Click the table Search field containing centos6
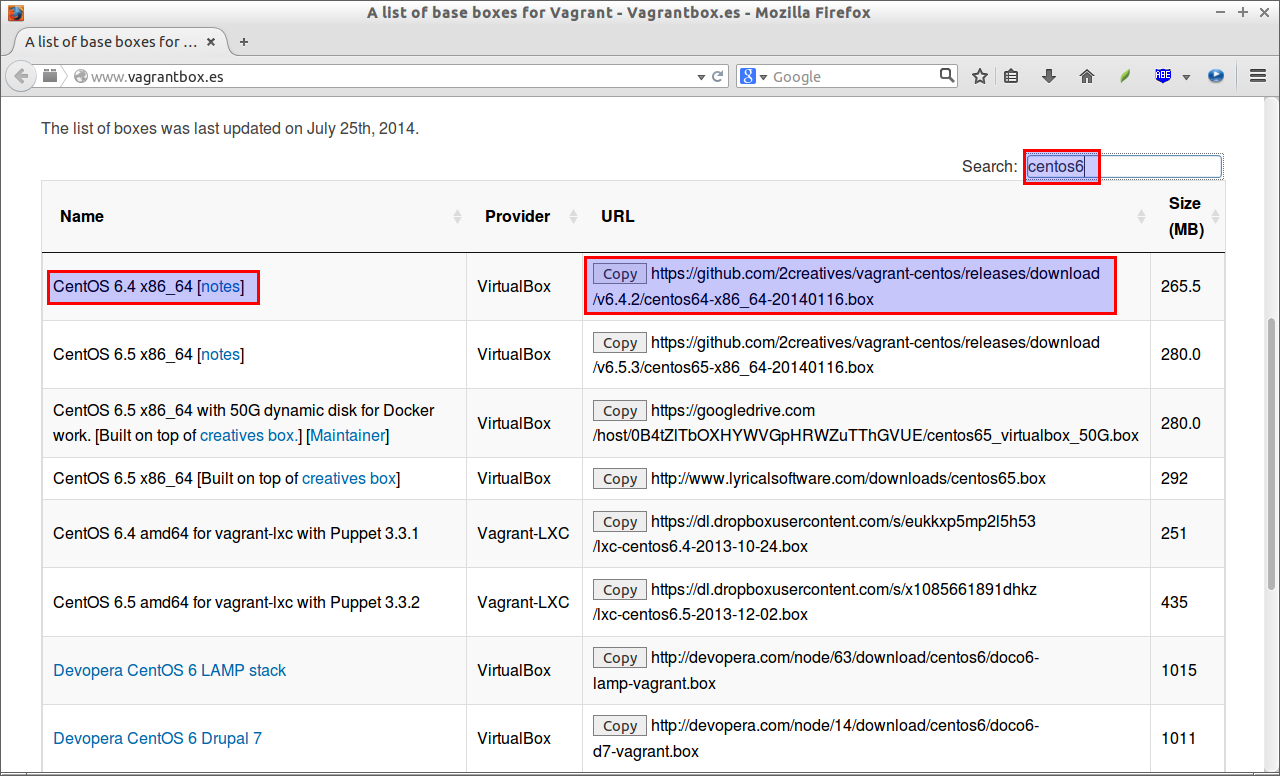The height and width of the screenshot is (776, 1280). point(1124,166)
